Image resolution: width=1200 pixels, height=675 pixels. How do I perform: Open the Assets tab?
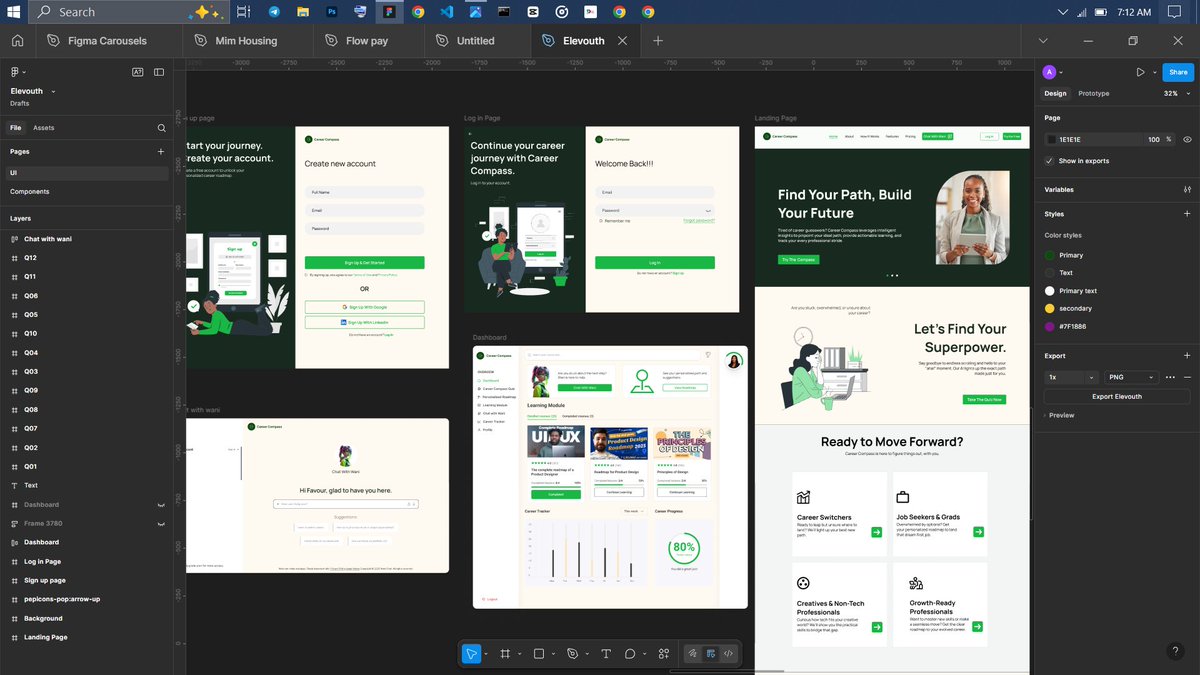[x=44, y=128]
